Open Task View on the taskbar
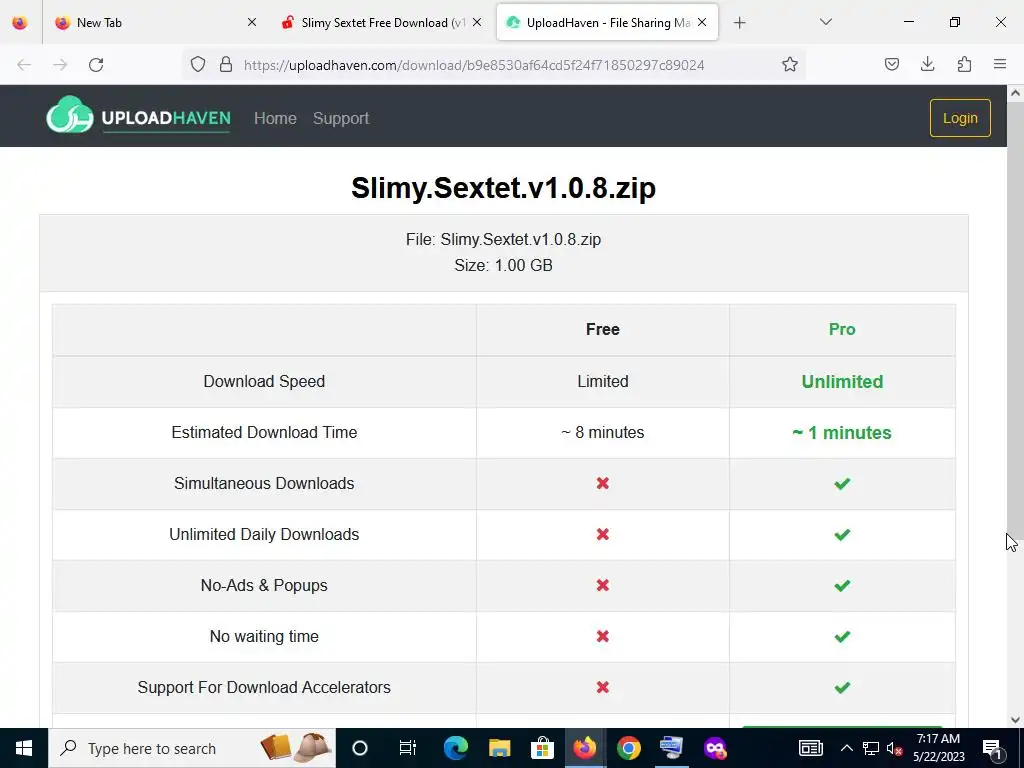1024x768 pixels. click(x=408, y=748)
